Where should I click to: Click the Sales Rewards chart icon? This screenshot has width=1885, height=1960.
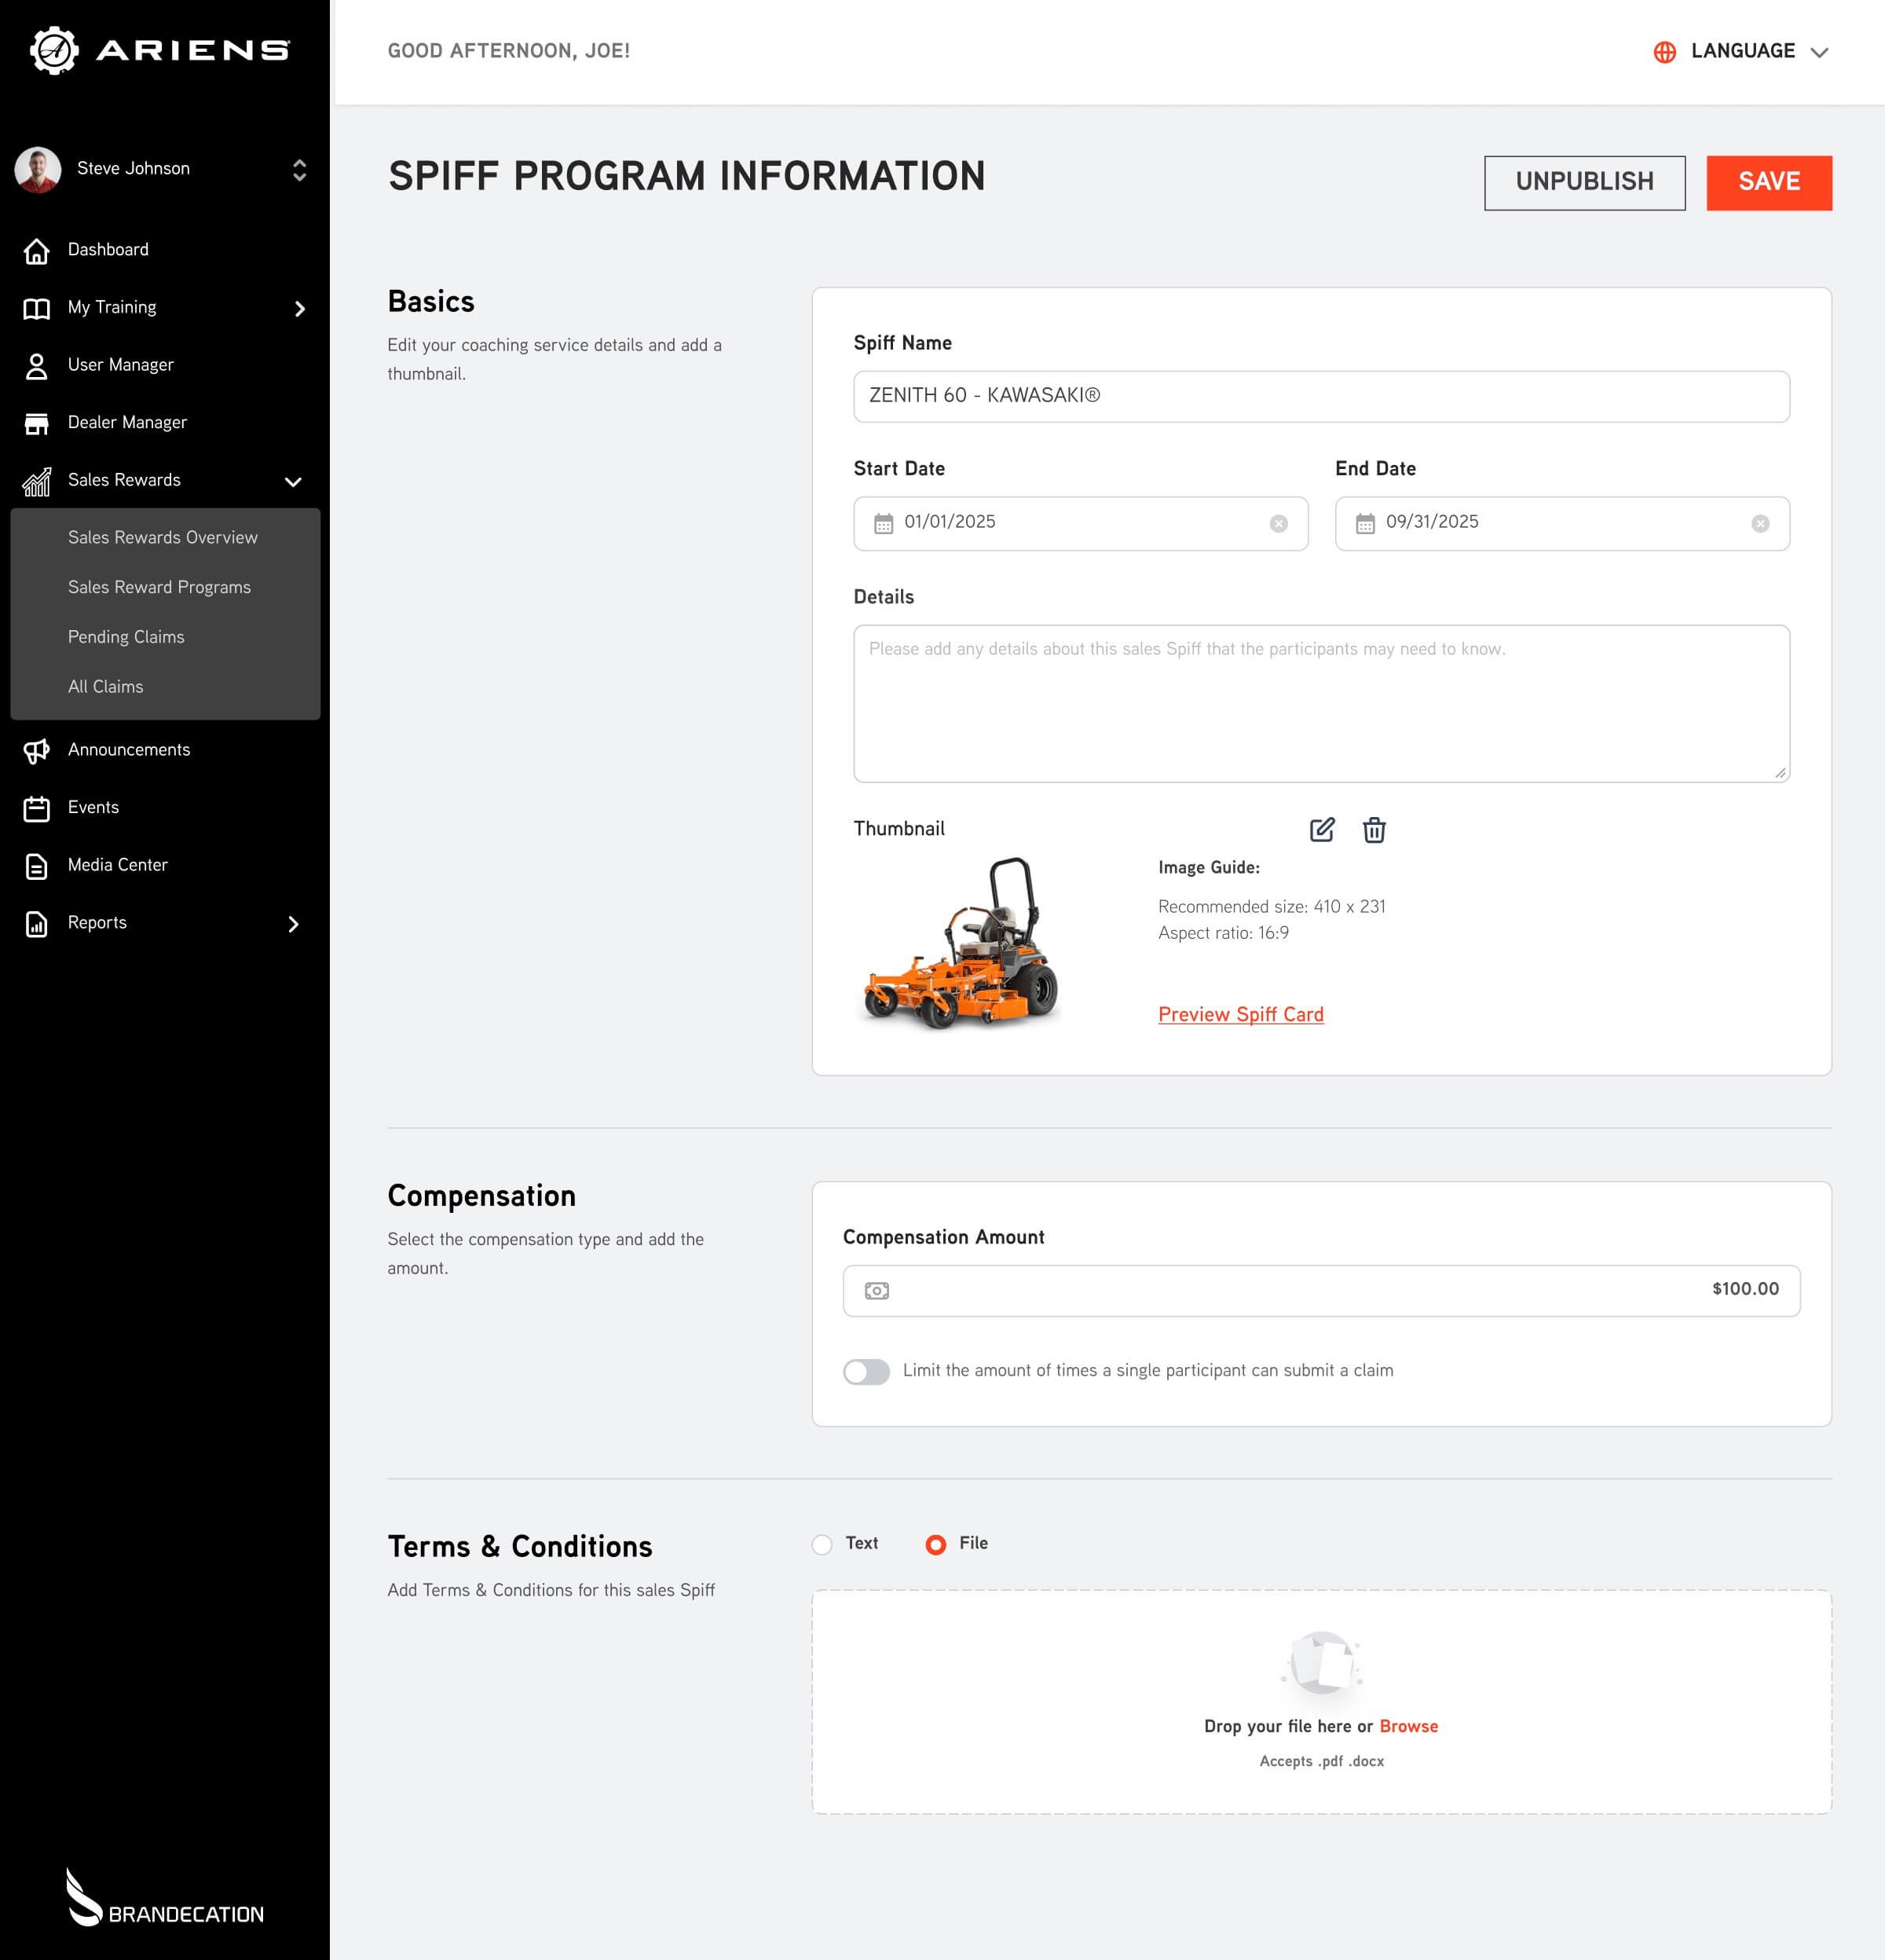click(x=37, y=481)
